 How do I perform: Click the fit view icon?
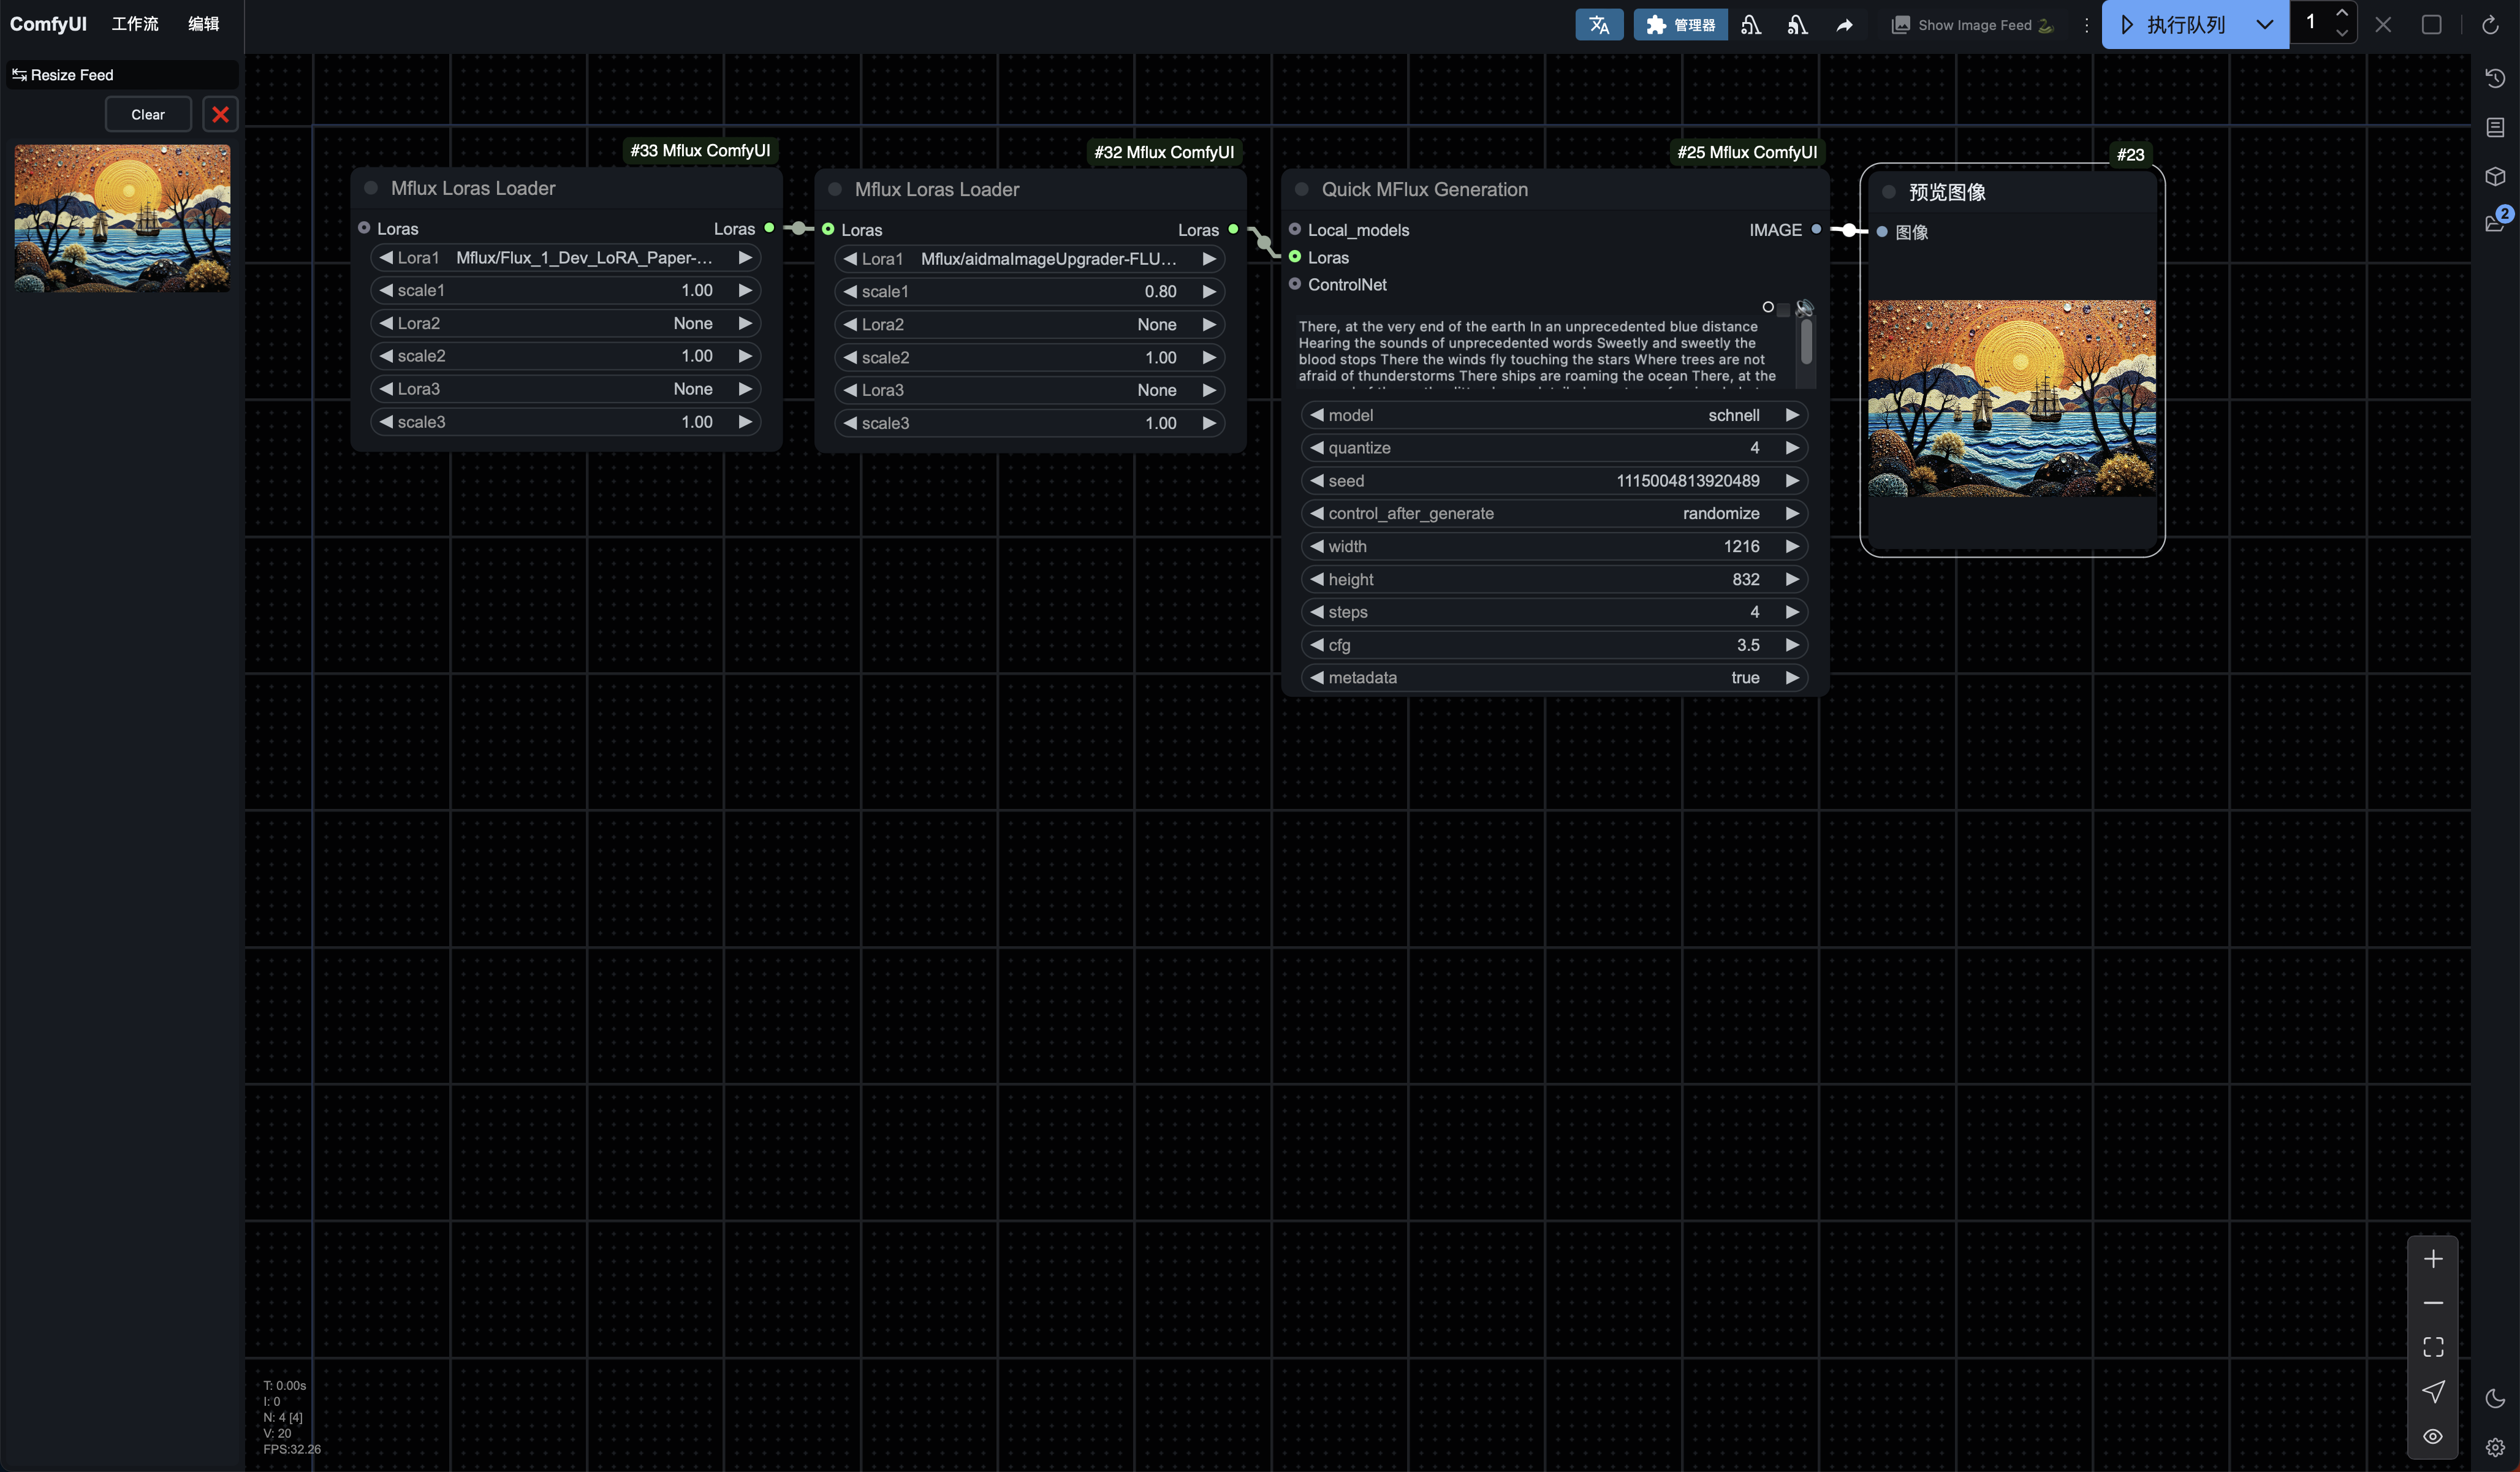(2433, 1347)
